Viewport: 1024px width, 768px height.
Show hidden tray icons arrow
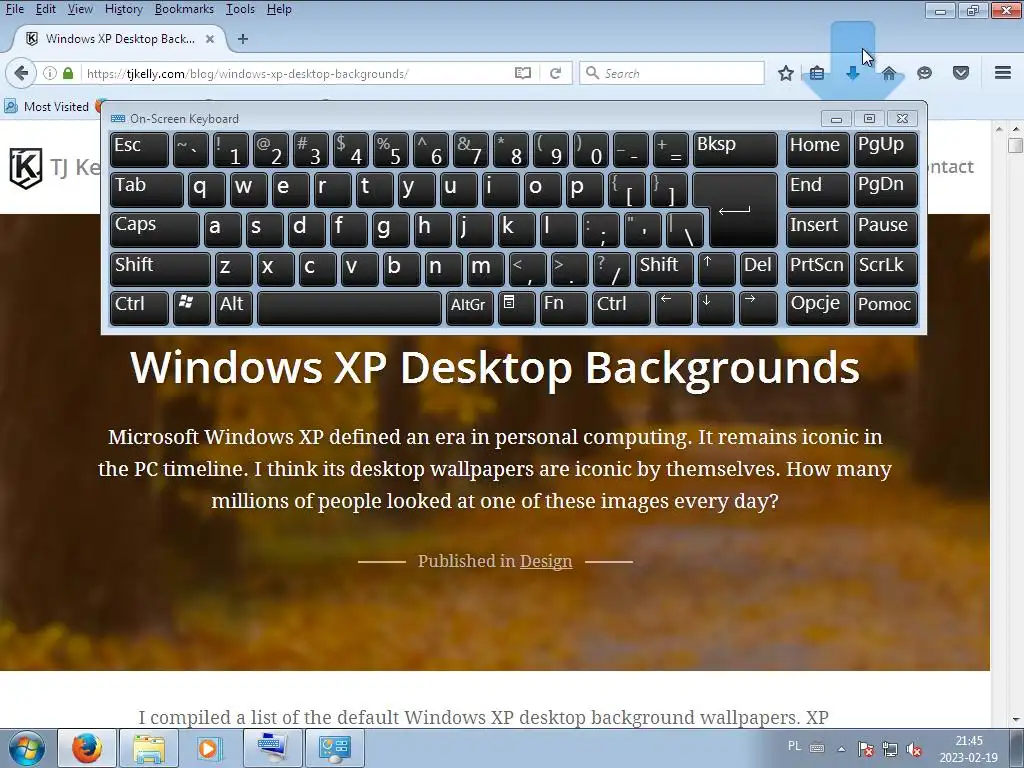(x=842, y=749)
